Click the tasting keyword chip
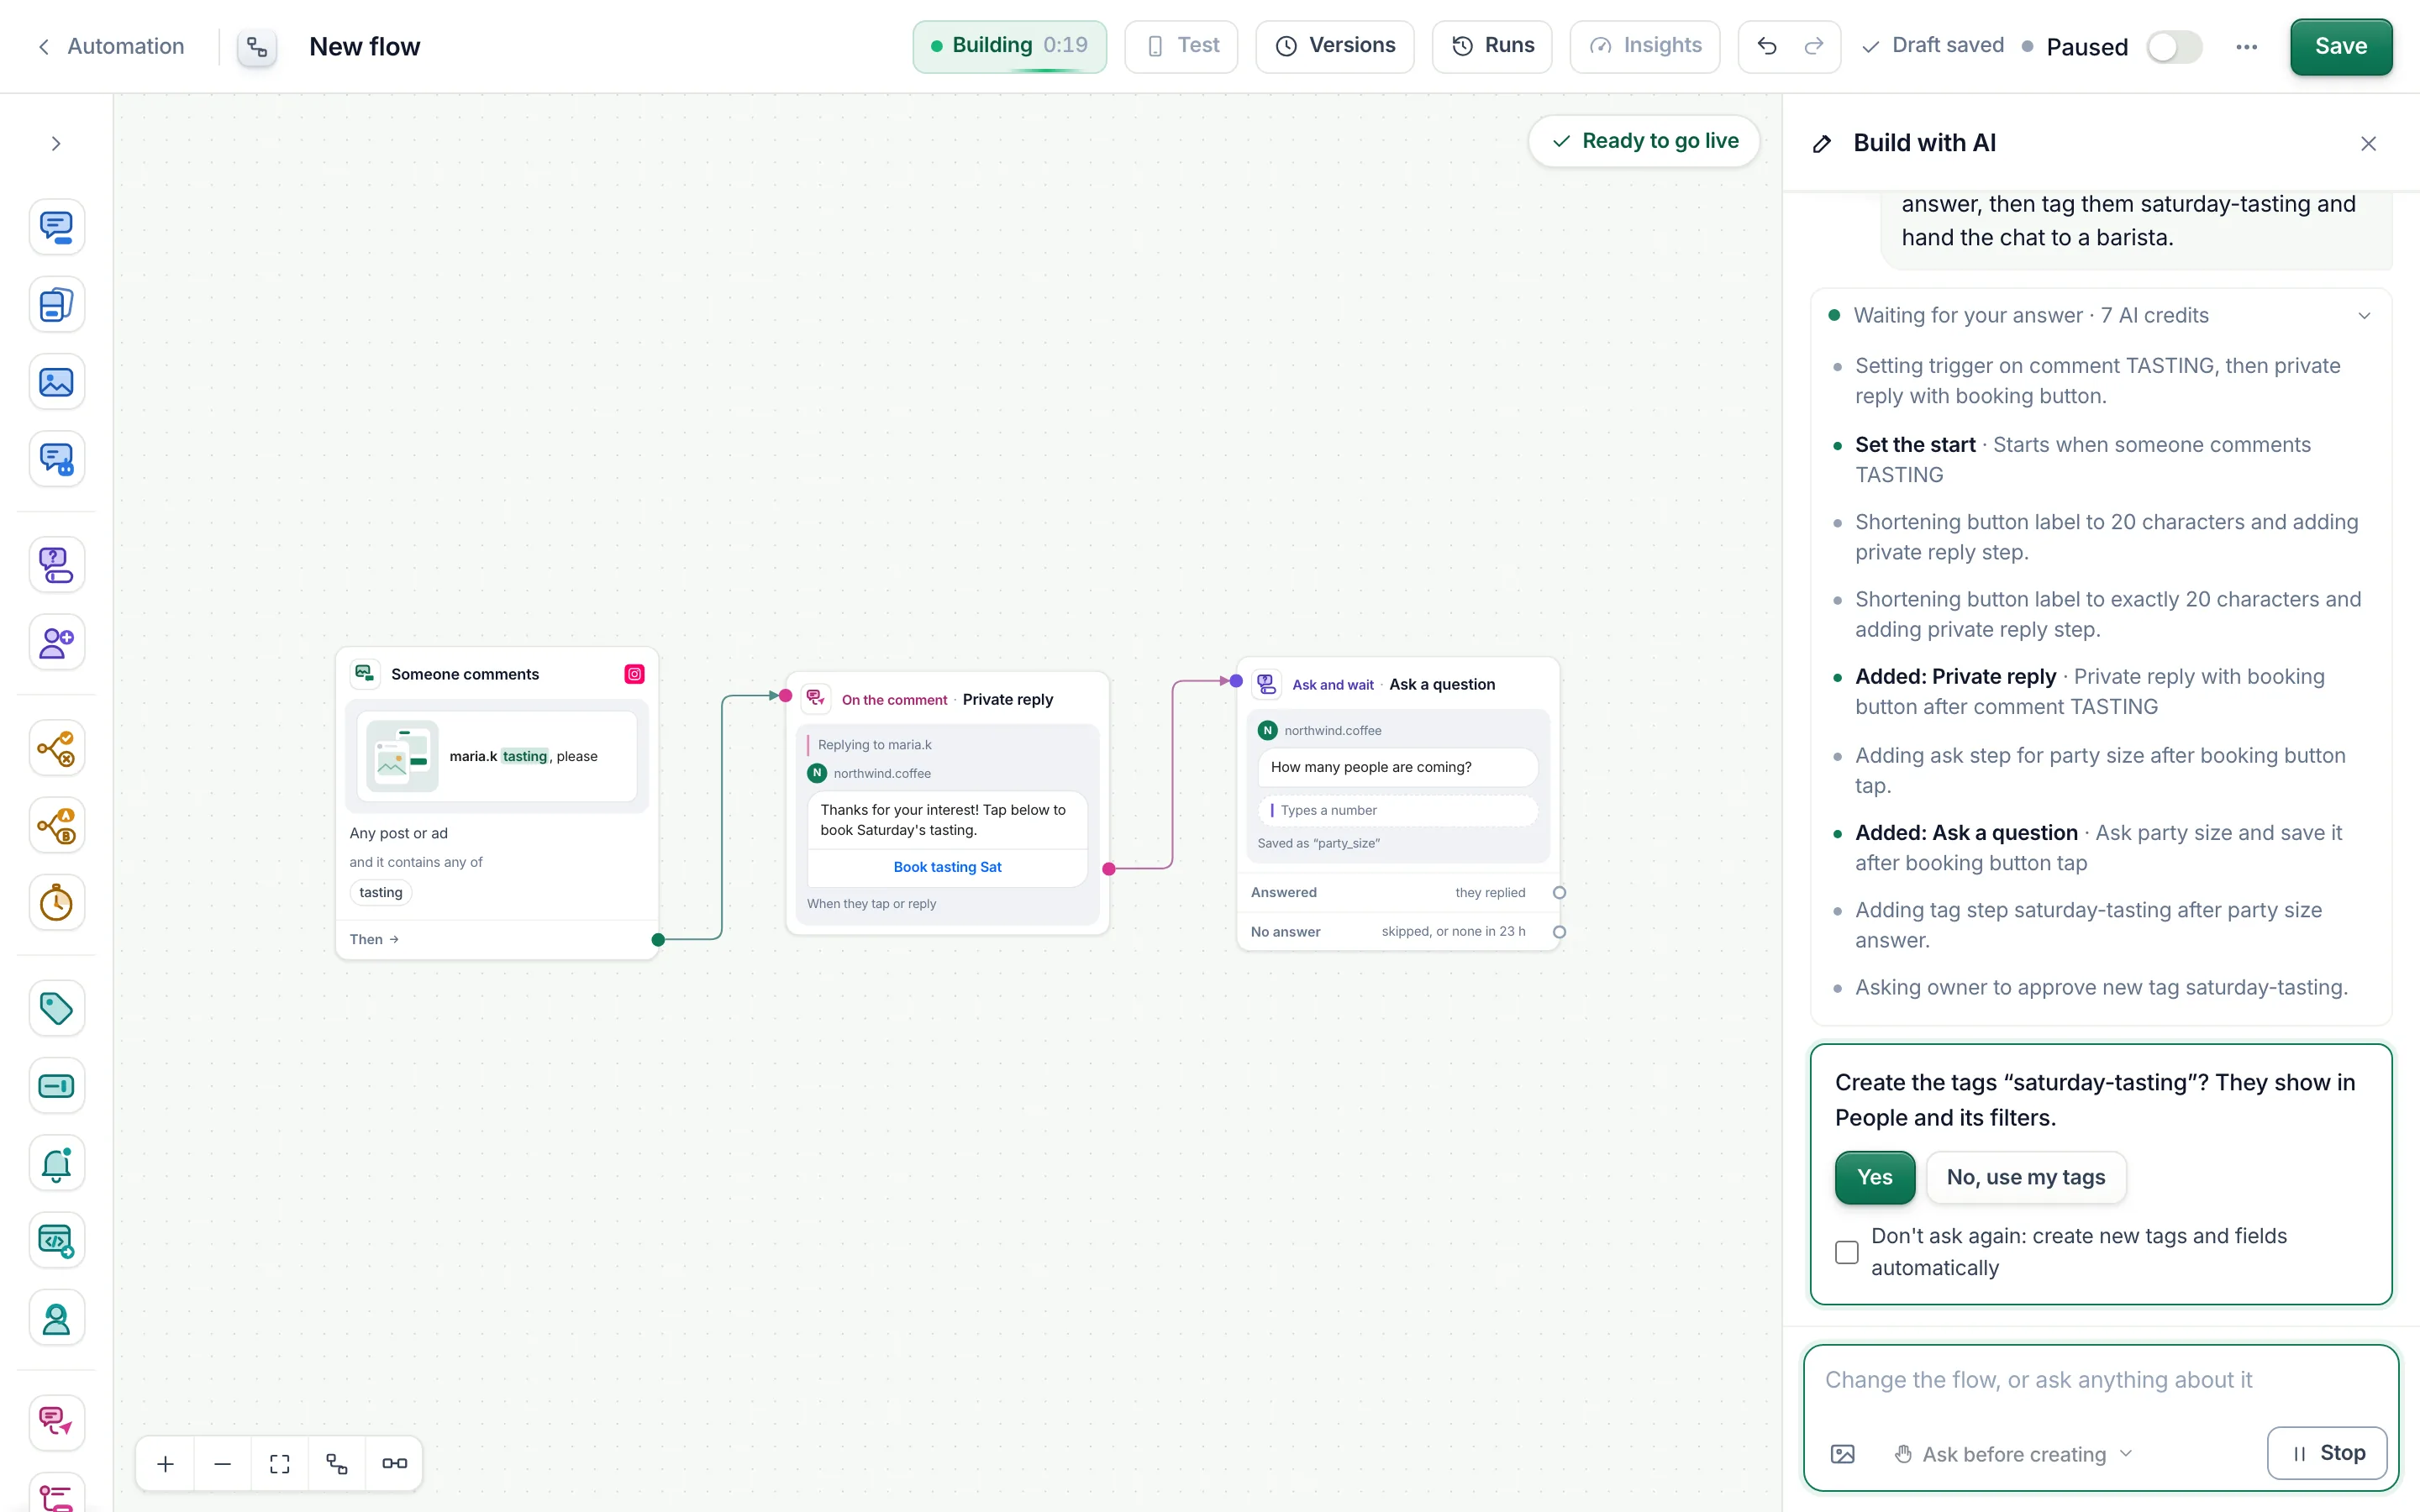Viewport: 2420px width, 1512px height. click(380, 892)
